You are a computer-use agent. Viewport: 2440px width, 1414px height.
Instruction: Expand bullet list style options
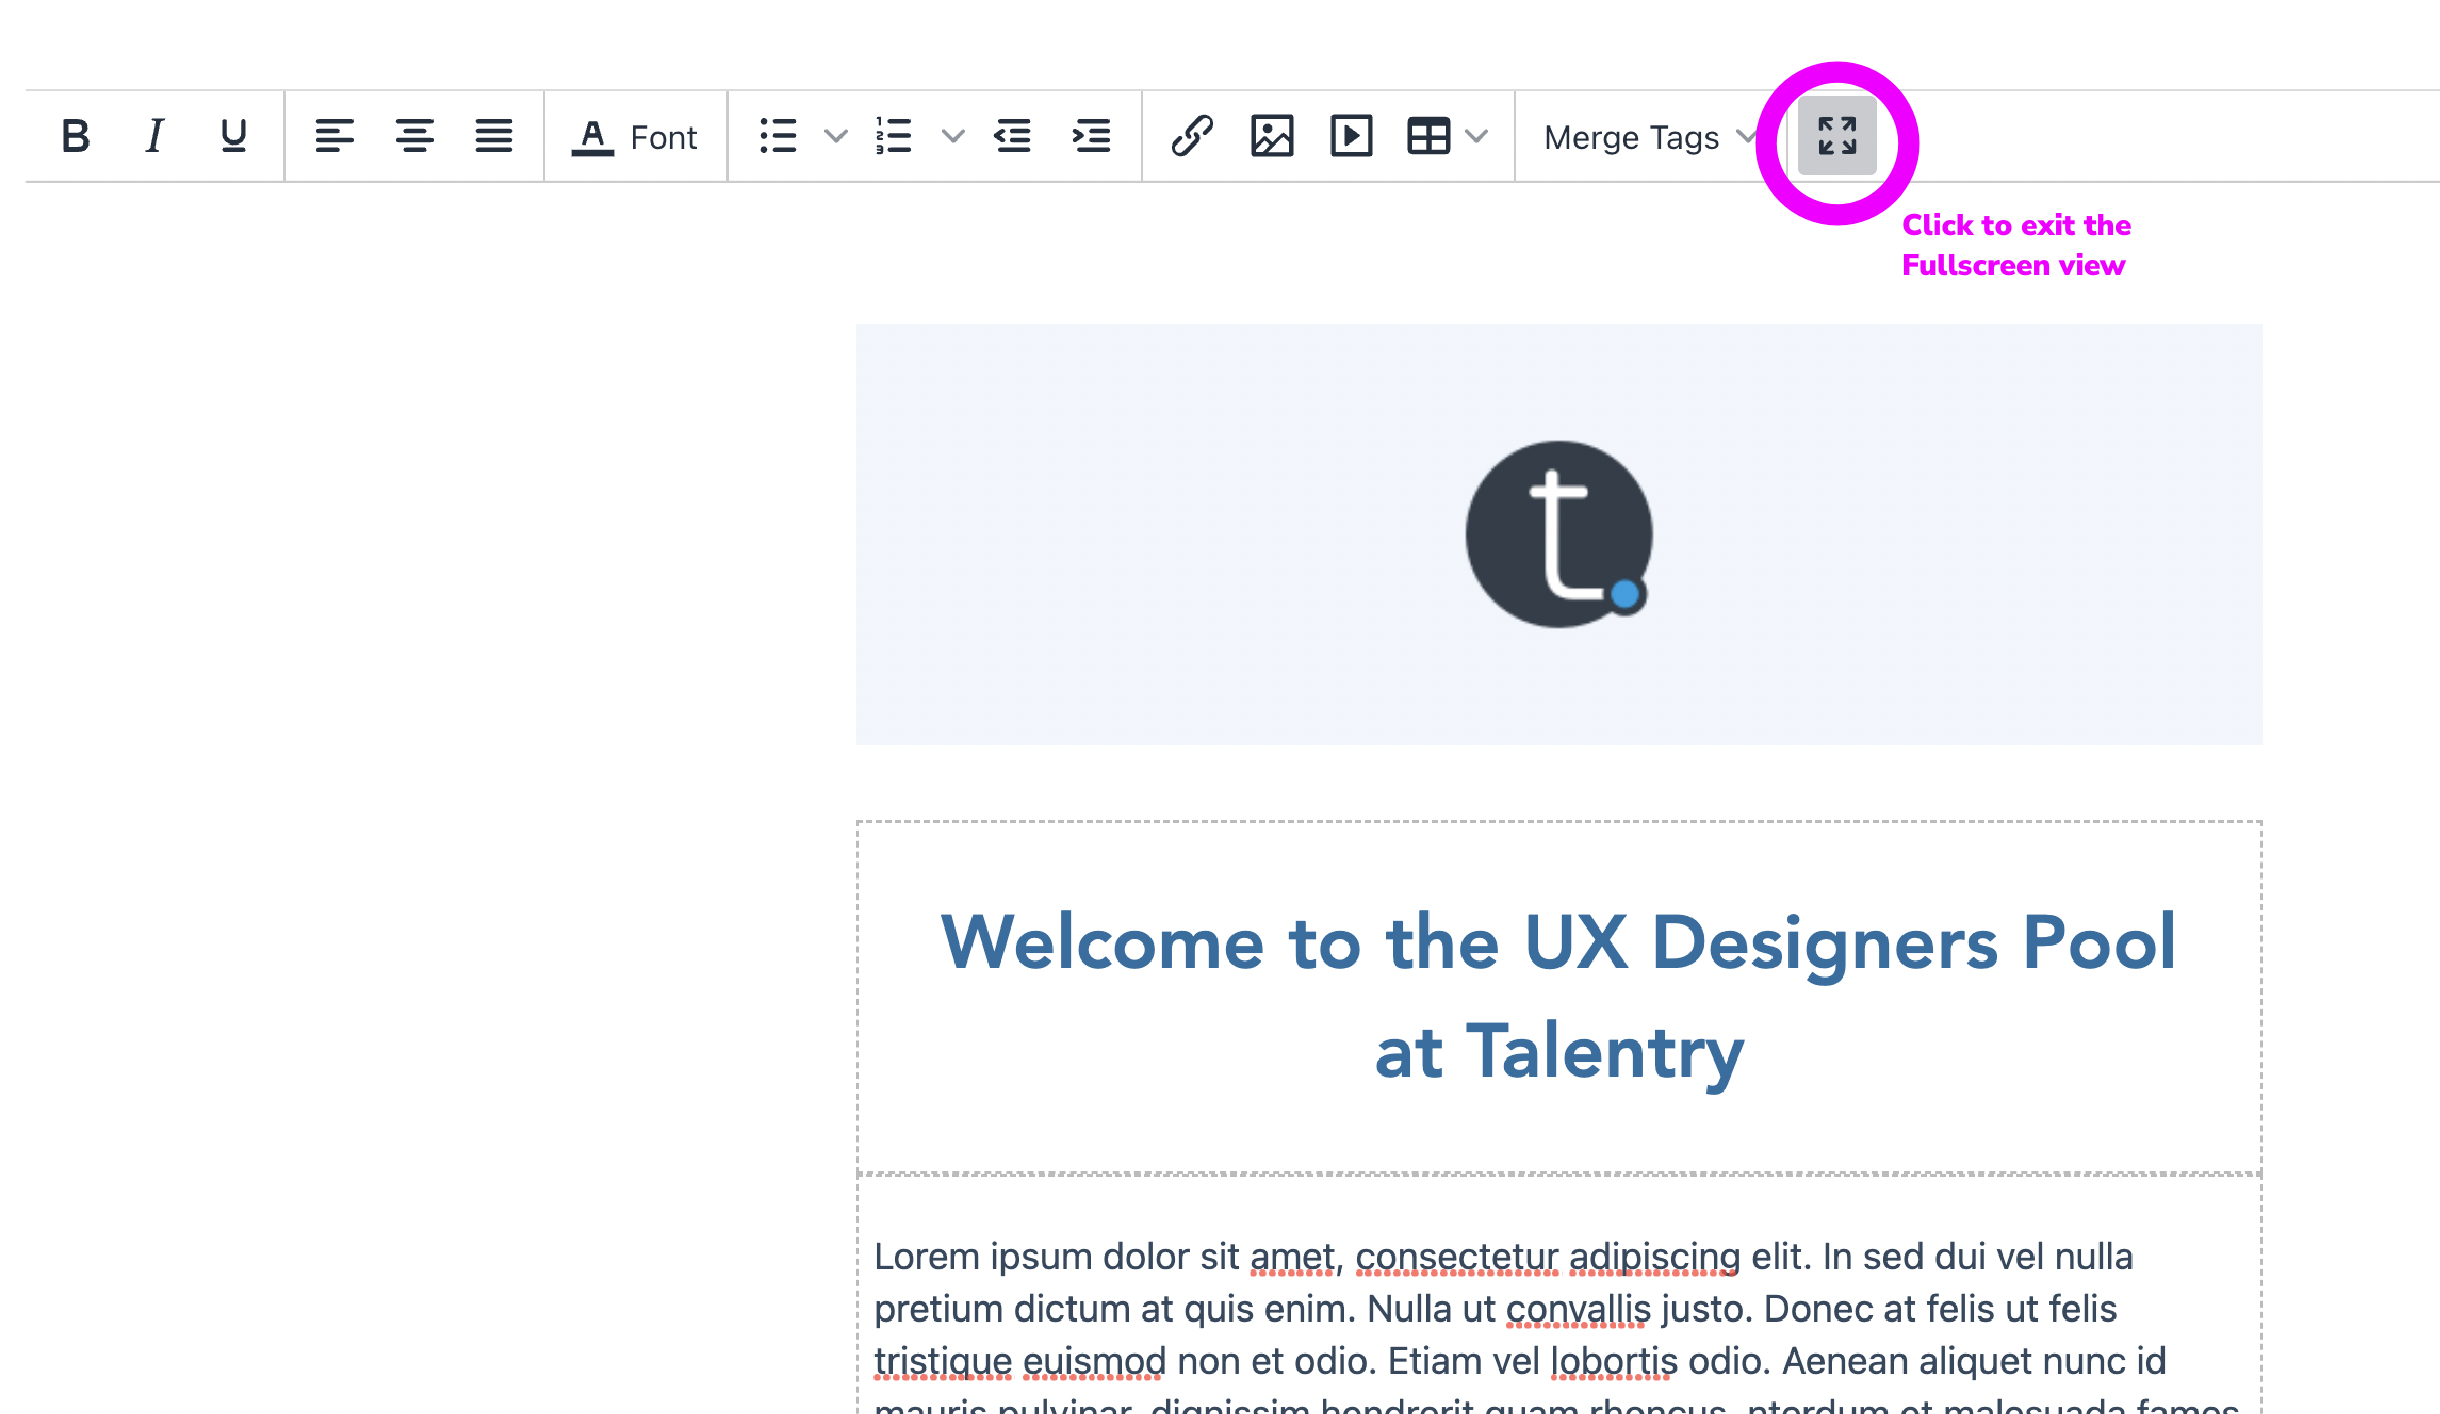[x=835, y=136]
